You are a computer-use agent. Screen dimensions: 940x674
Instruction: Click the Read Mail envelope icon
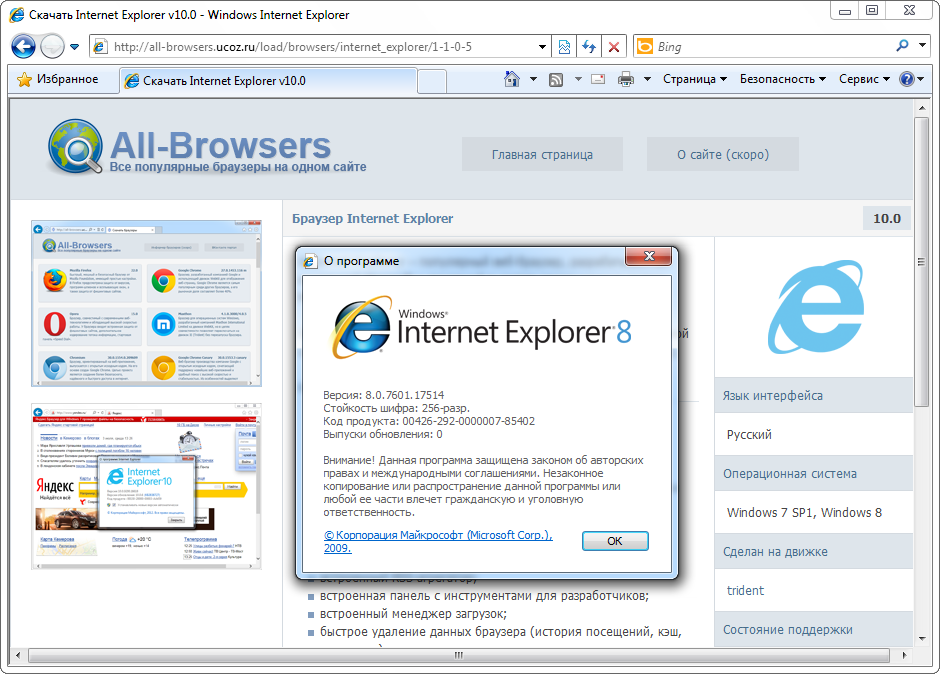598,79
